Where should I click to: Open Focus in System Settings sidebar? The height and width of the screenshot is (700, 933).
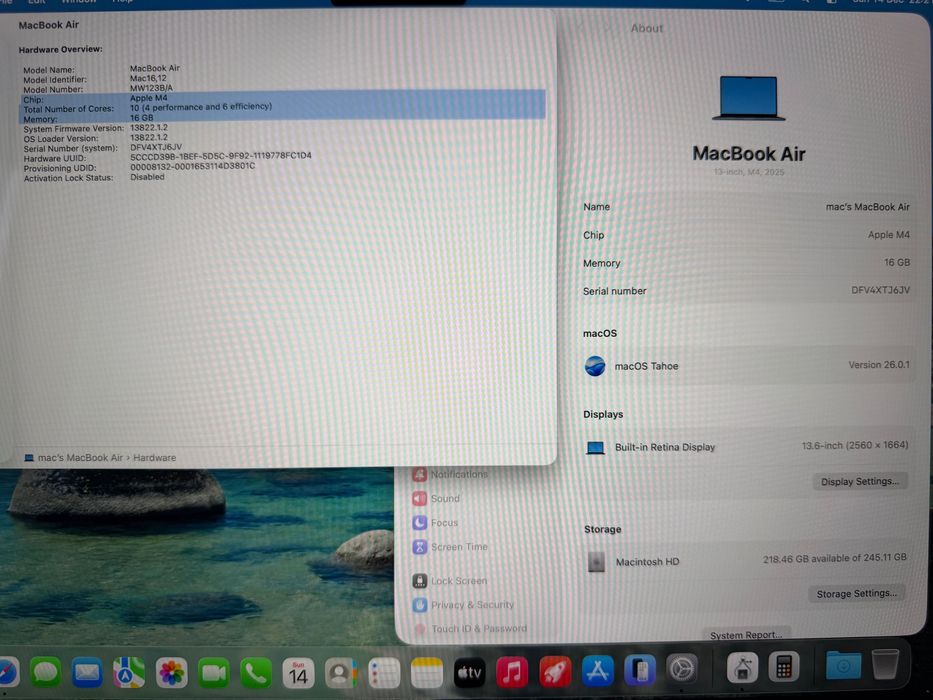(x=436, y=523)
